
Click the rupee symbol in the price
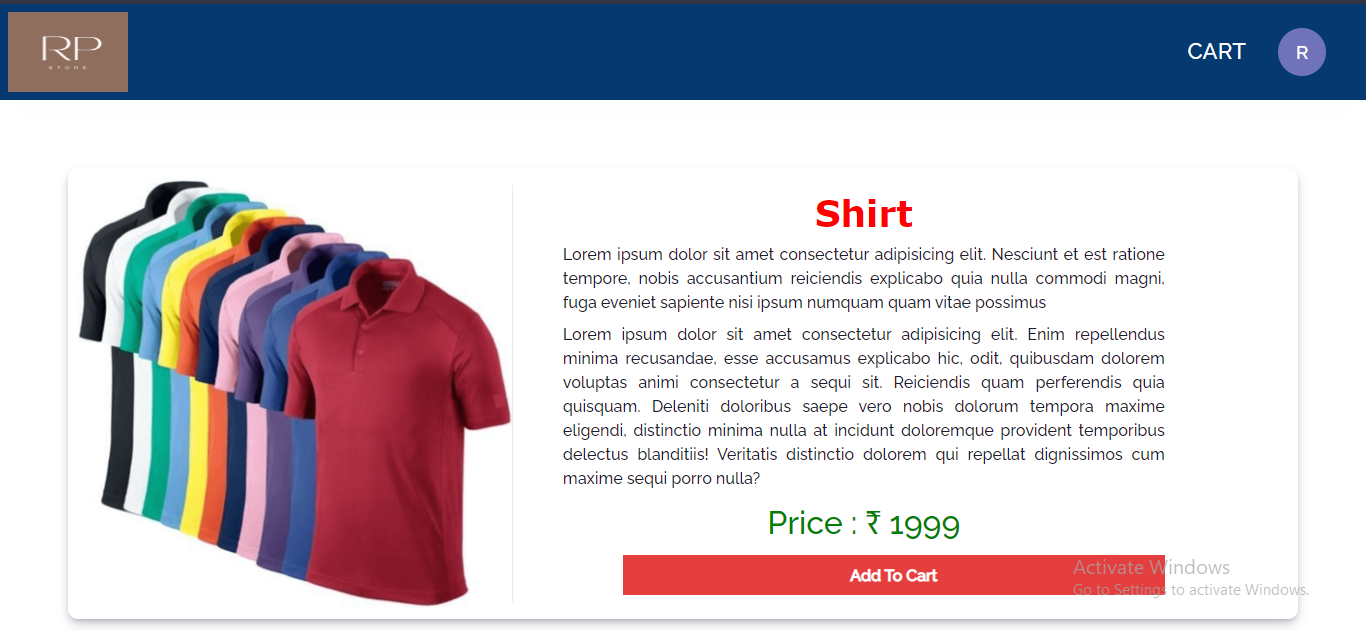coord(873,523)
